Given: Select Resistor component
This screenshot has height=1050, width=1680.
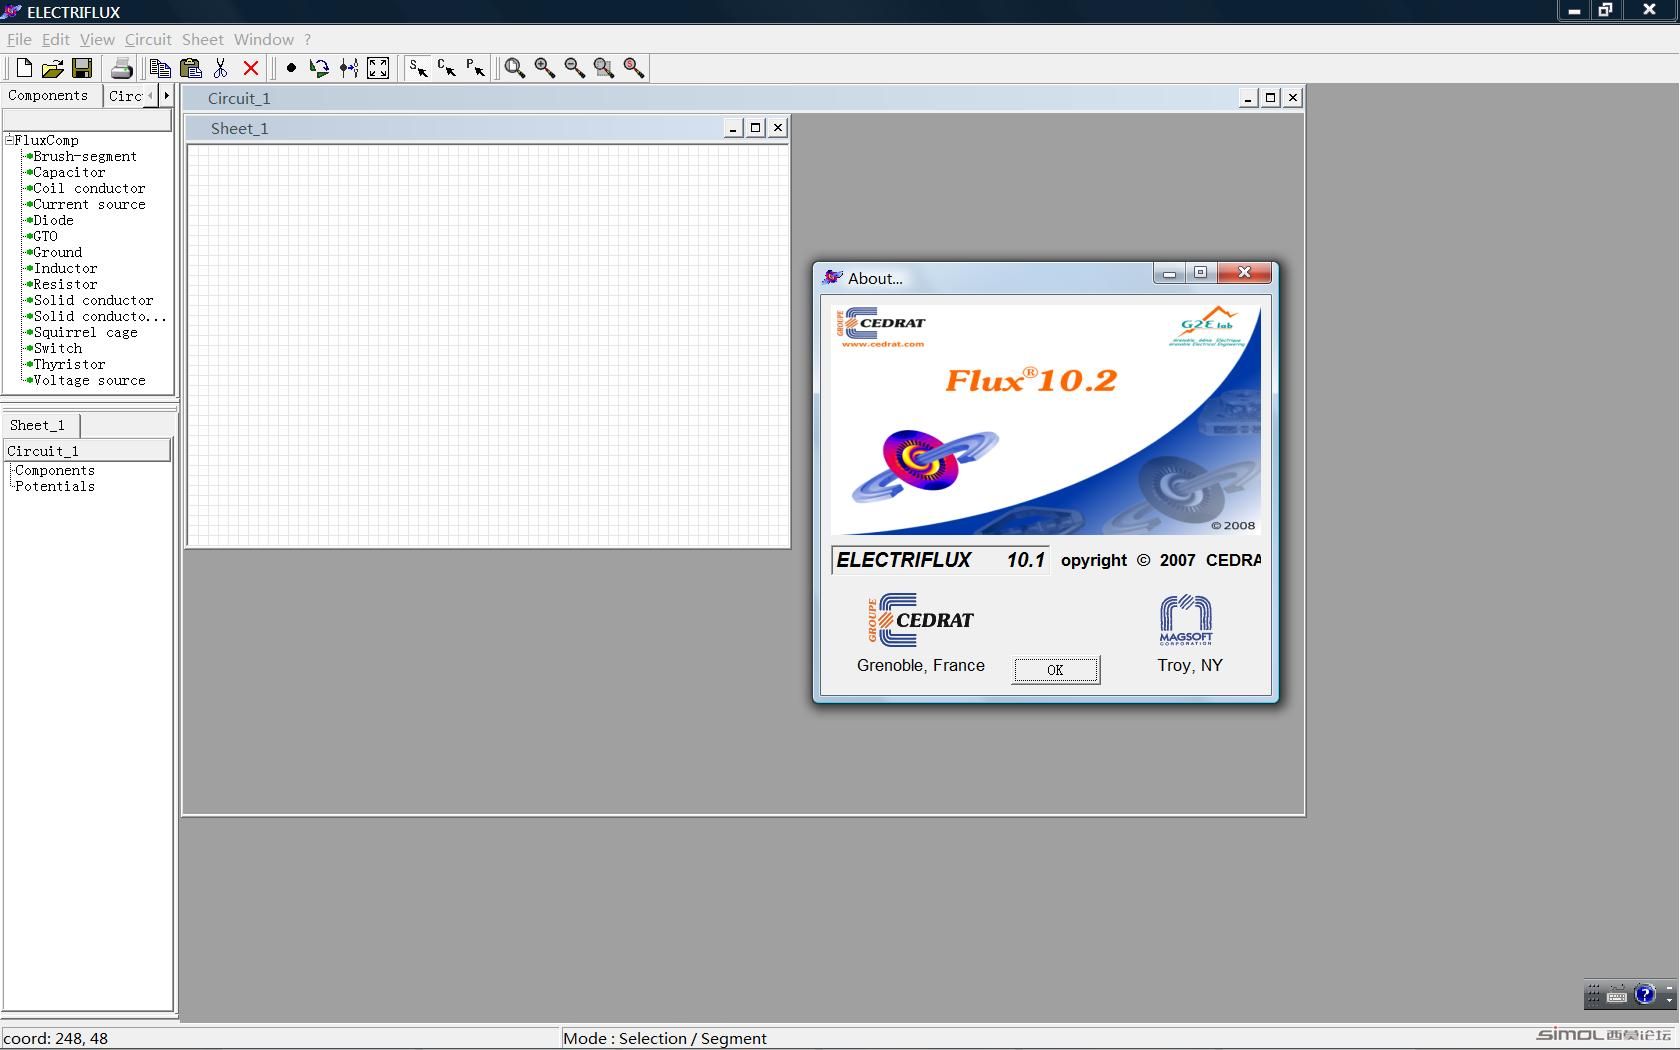Looking at the screenshot, I should tap(65, 285).
